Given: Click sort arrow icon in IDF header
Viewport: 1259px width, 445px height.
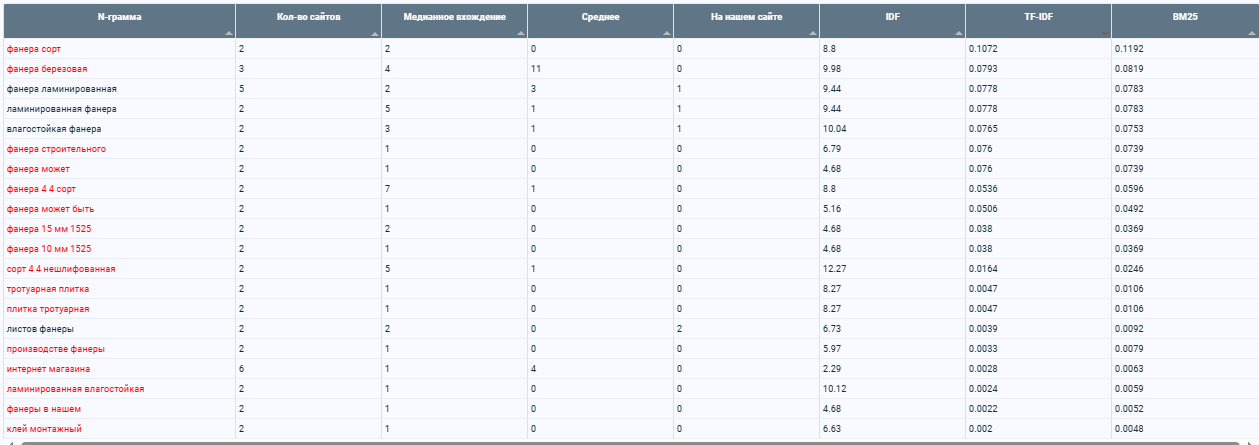Looking at the screenshot, I should pyautogui.click(x=959, y=33).
